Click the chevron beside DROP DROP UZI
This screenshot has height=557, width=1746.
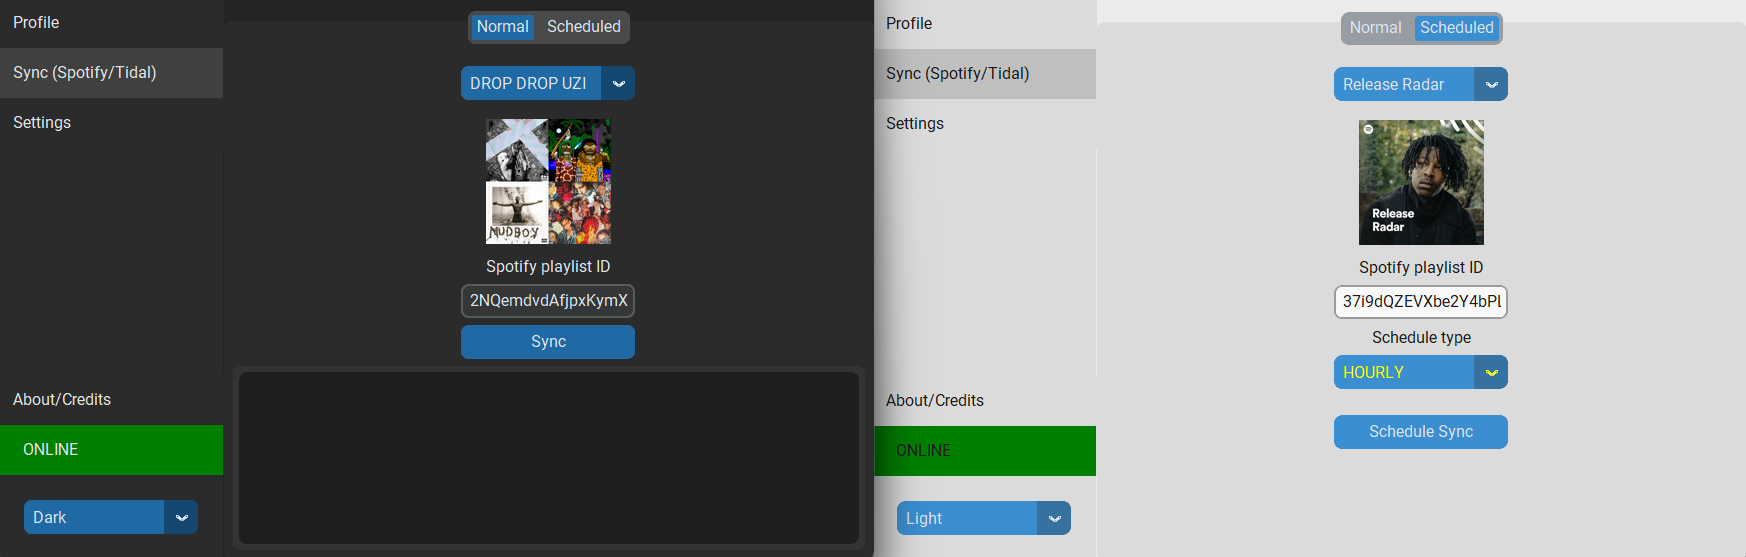[x=618, y=83]
